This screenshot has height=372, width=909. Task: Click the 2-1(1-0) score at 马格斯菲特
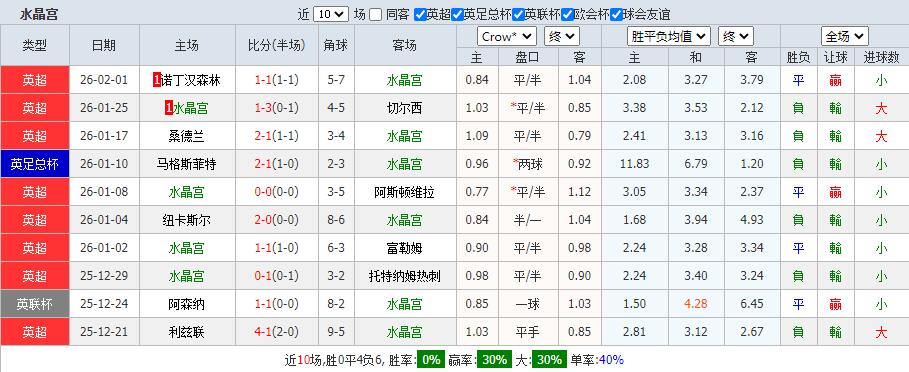pyautogui.click(x=277, y=165)
